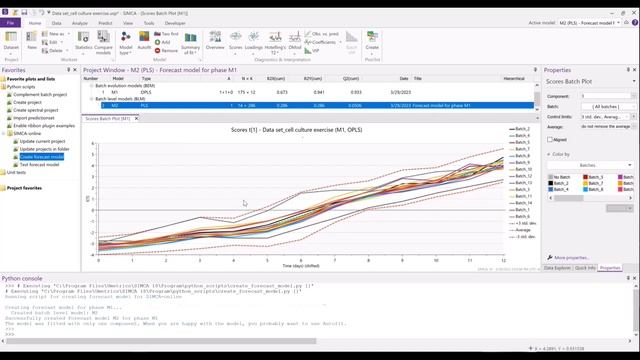Screen dimensions: 640x360
Task: Switch to the Data ribbon tab
Action: 57,23
